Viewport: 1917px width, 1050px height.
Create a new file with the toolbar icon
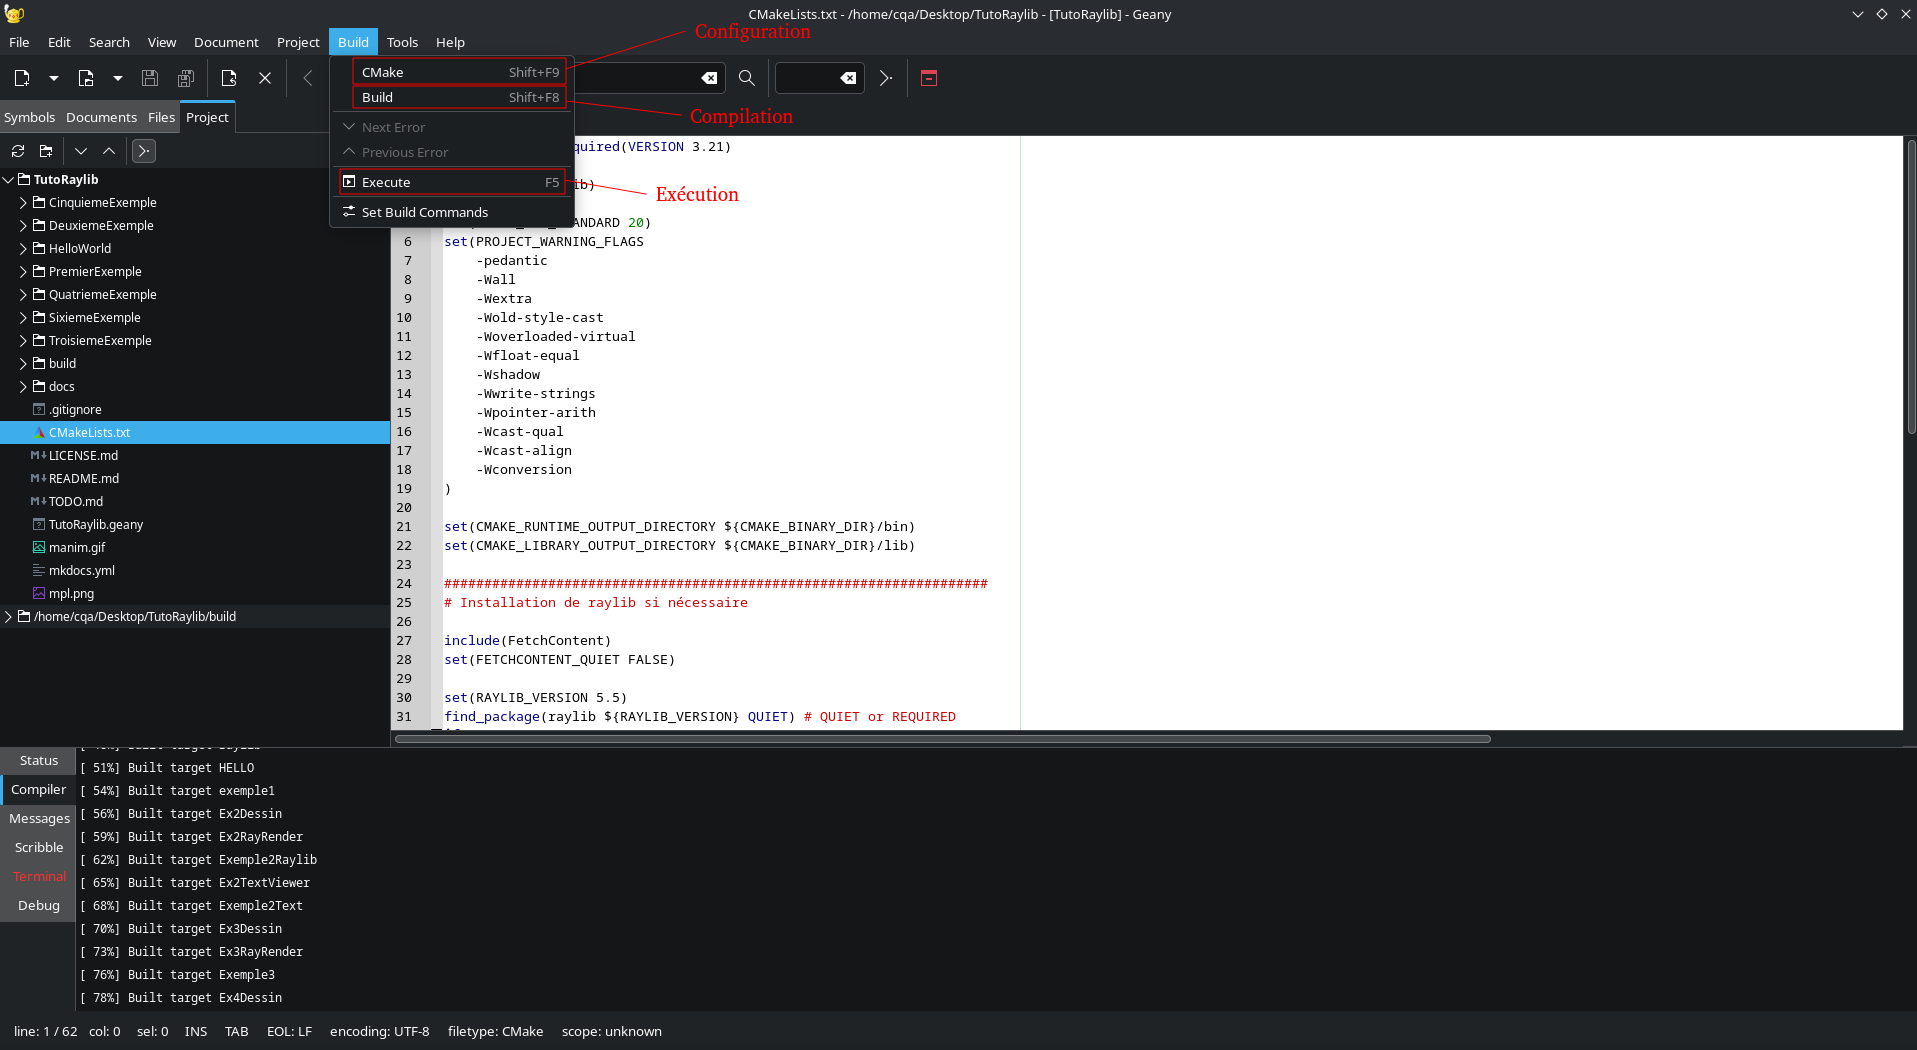(x=20, y=78)
